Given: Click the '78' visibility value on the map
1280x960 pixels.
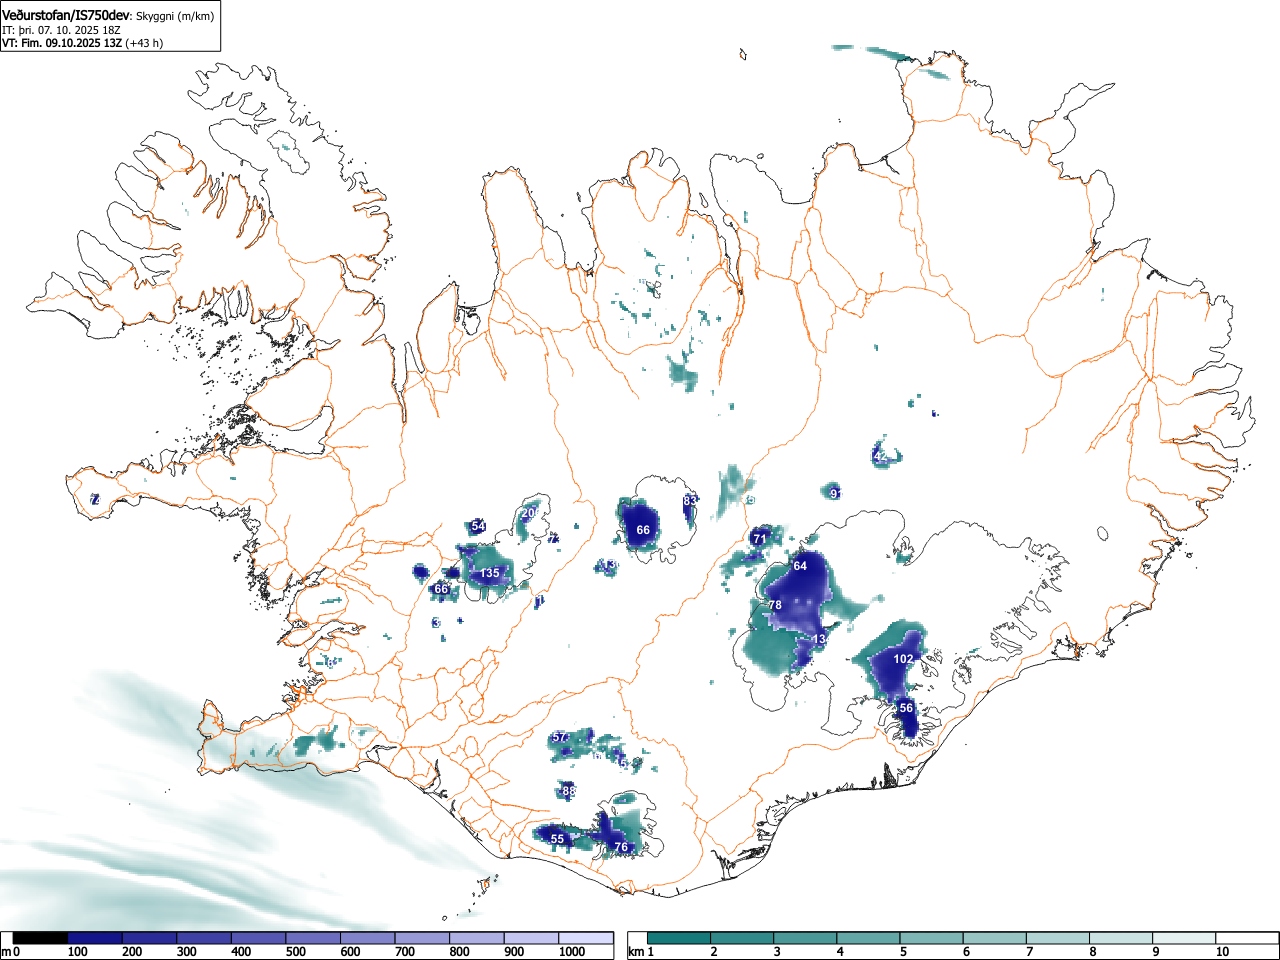Looking at the screenshot, I should (x=775, y=606).
